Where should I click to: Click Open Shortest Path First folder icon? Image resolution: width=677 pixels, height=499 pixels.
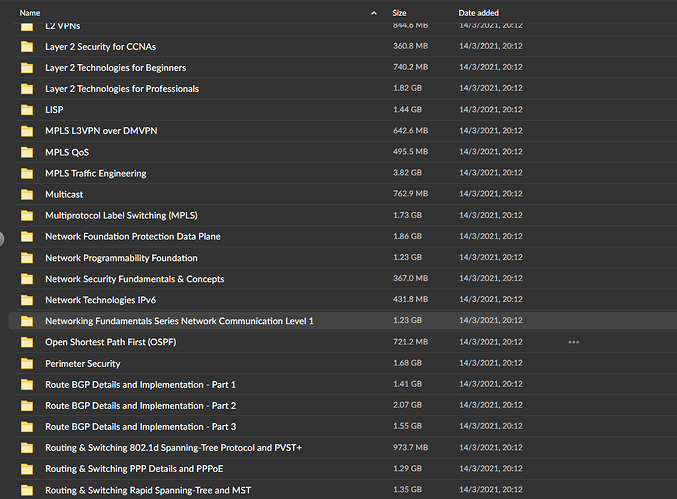pyautogui.click(x=27, y=342)
